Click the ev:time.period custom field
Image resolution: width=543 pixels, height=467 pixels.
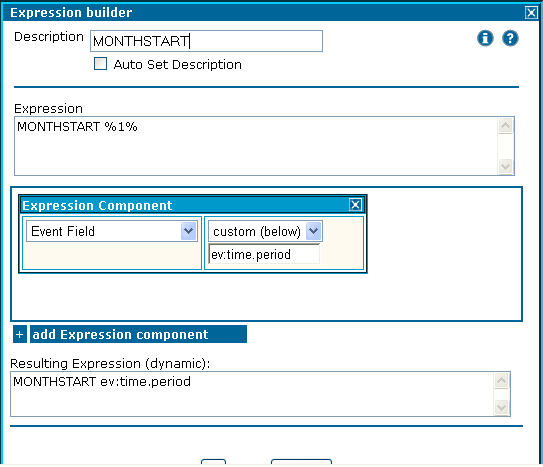264,254
